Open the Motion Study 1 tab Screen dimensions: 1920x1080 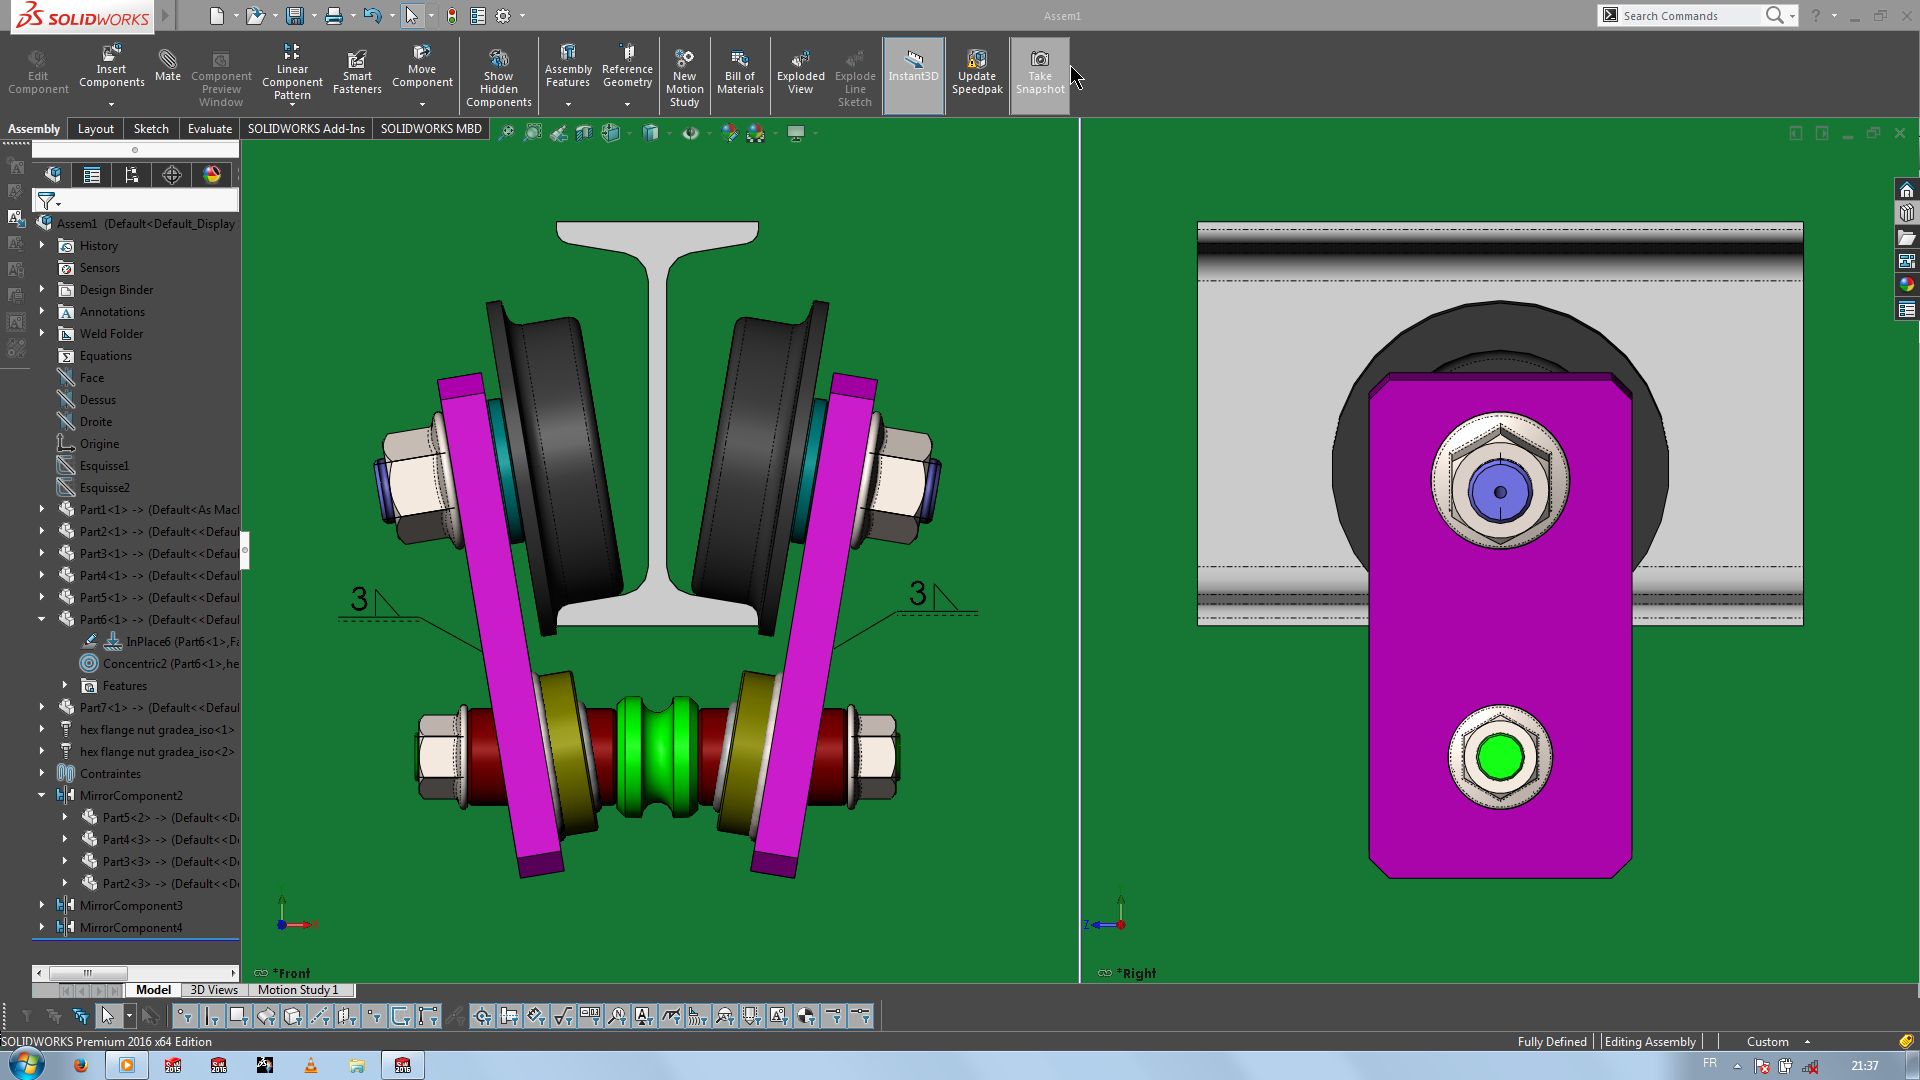(x=298, y=990)
